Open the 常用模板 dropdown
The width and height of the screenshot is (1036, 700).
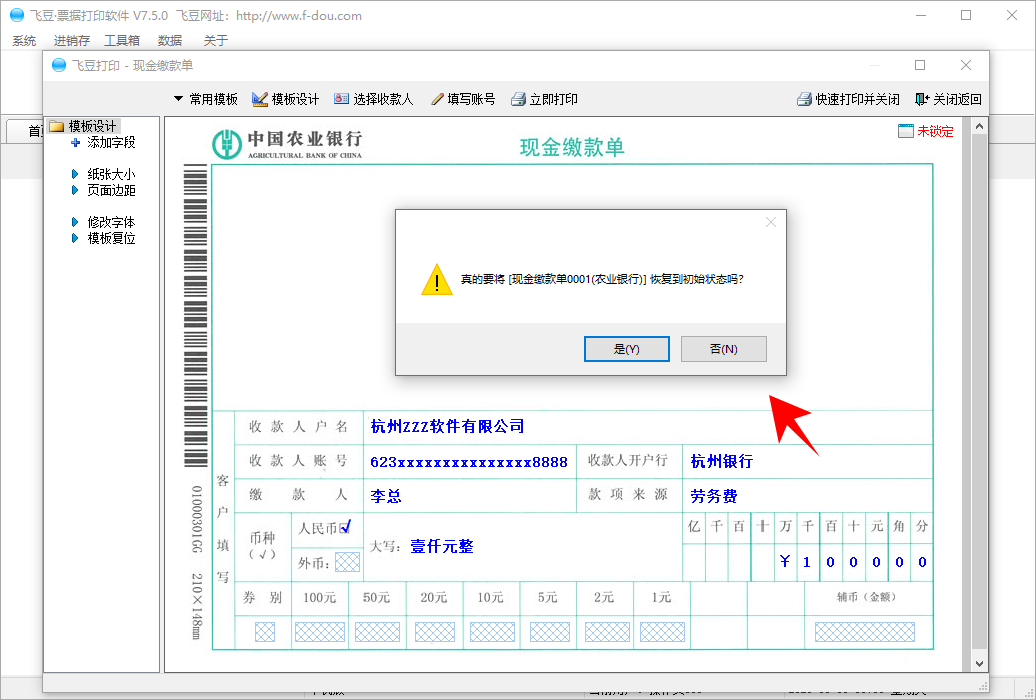pos(205,99)
